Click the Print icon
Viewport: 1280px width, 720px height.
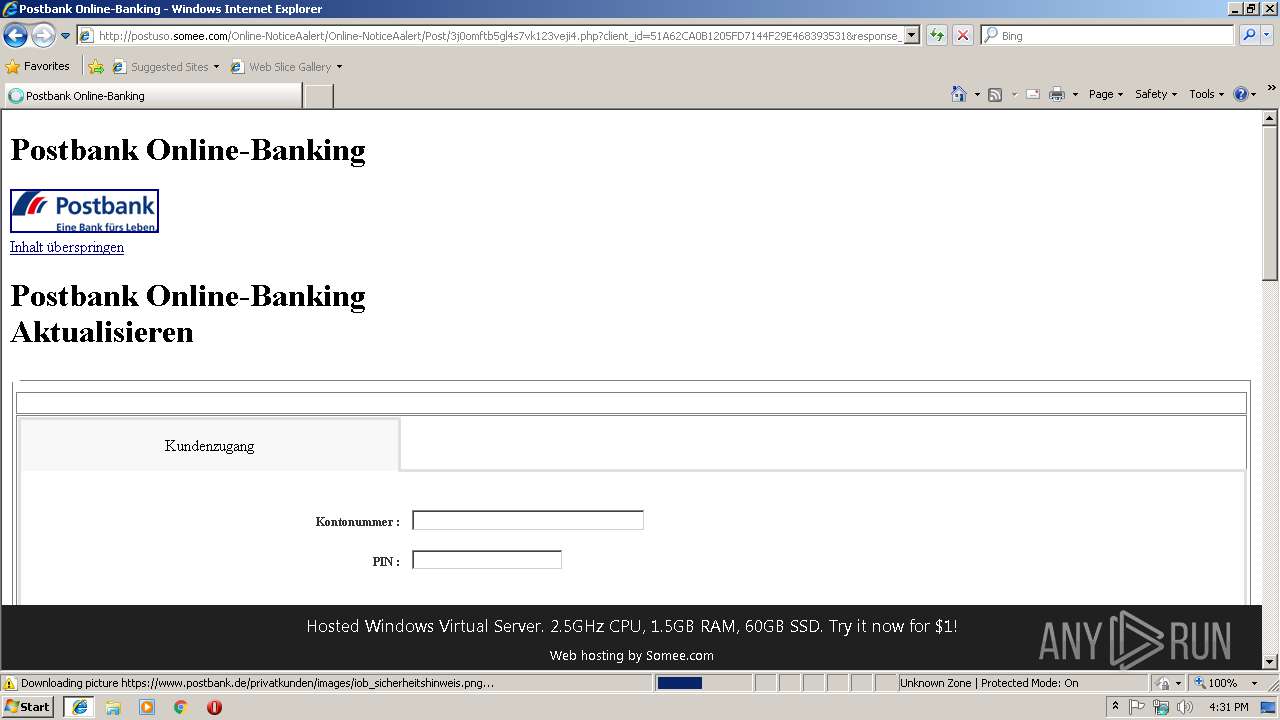click(x=1057, y=94)
